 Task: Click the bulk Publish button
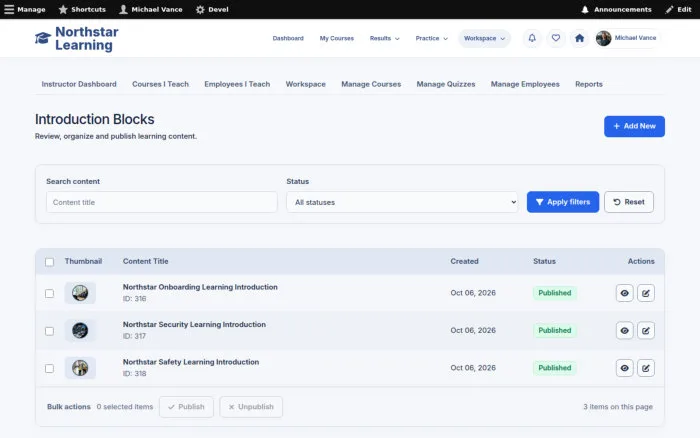click(x=186, y=407)
